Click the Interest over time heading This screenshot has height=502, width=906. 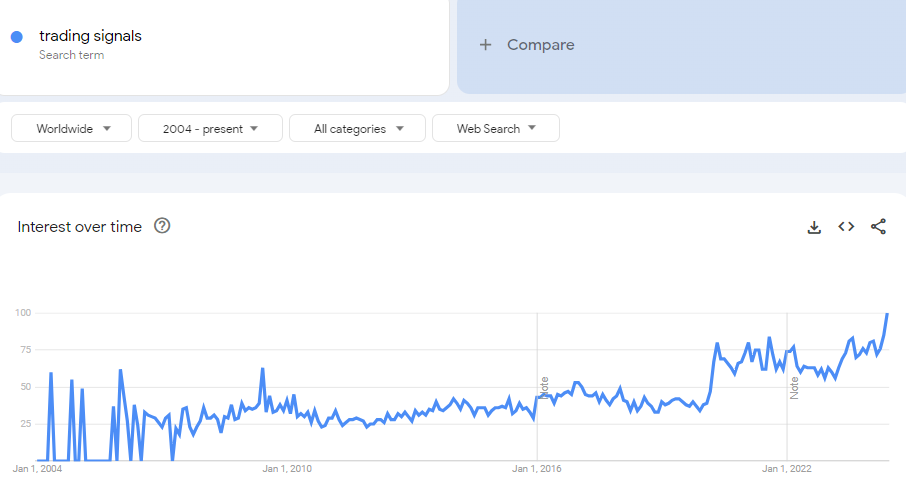coord(80,227)
